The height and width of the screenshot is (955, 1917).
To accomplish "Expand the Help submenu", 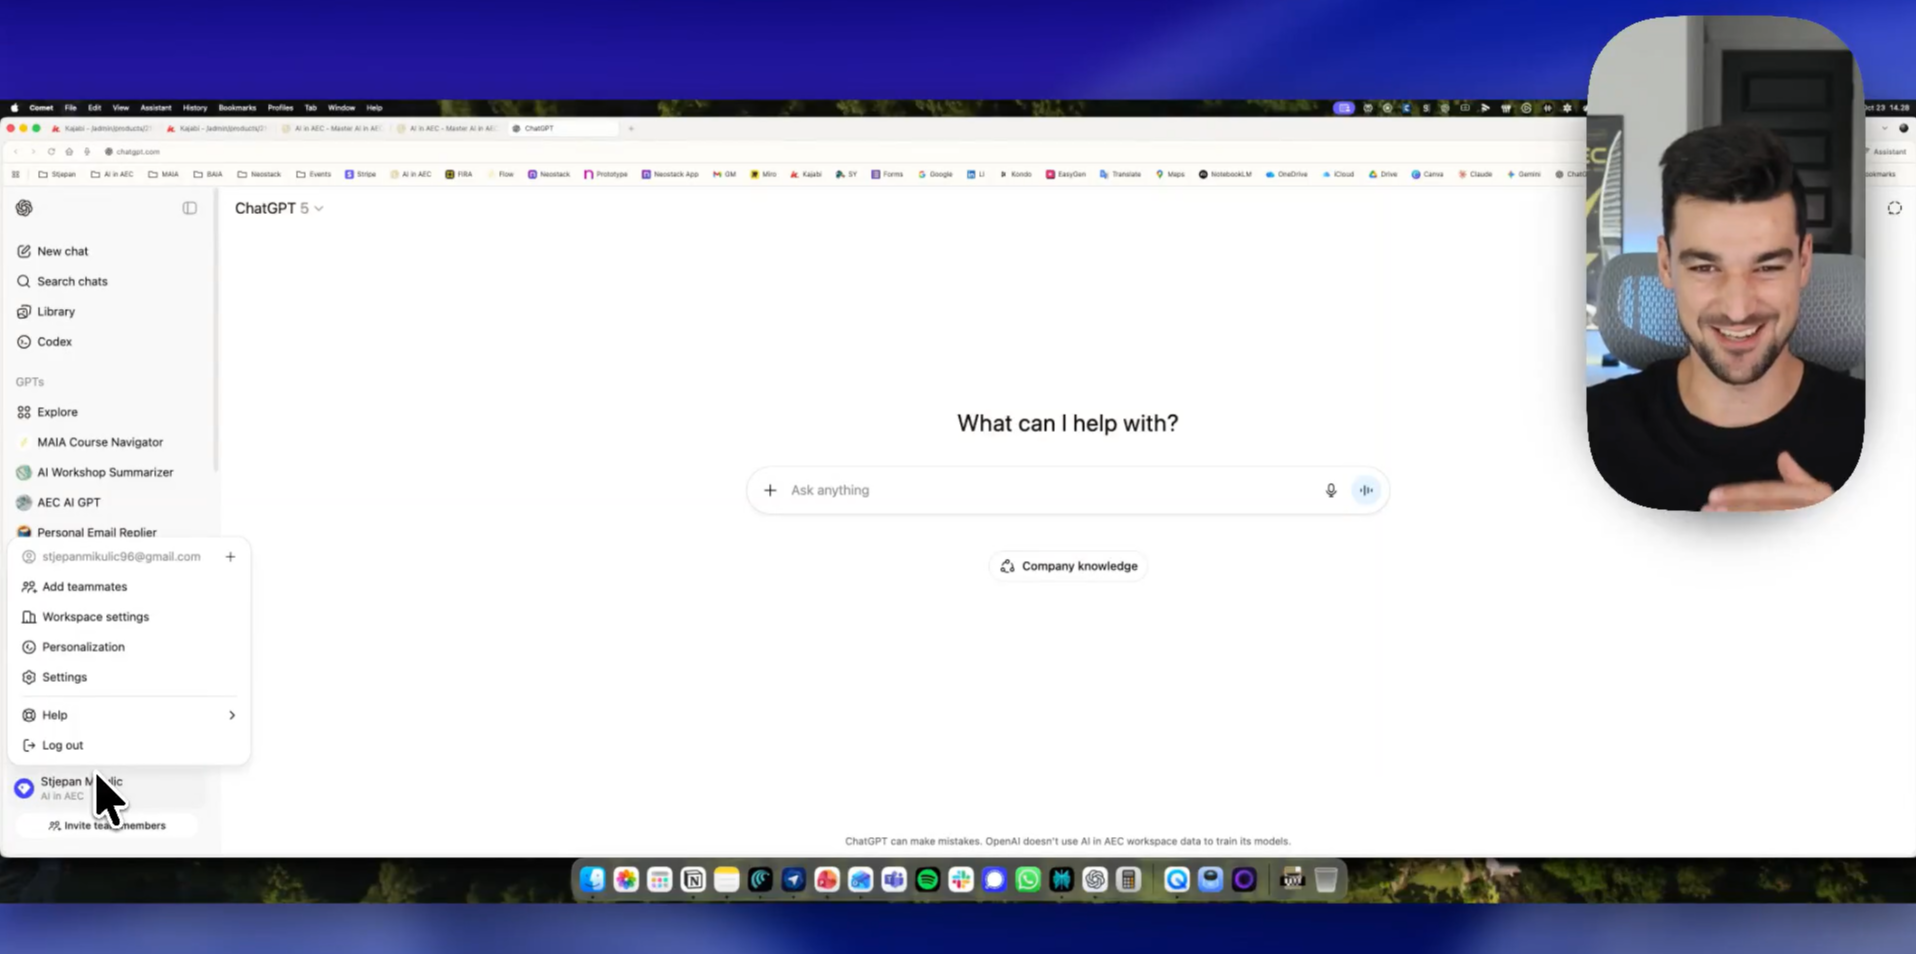I will click(129, 715).
